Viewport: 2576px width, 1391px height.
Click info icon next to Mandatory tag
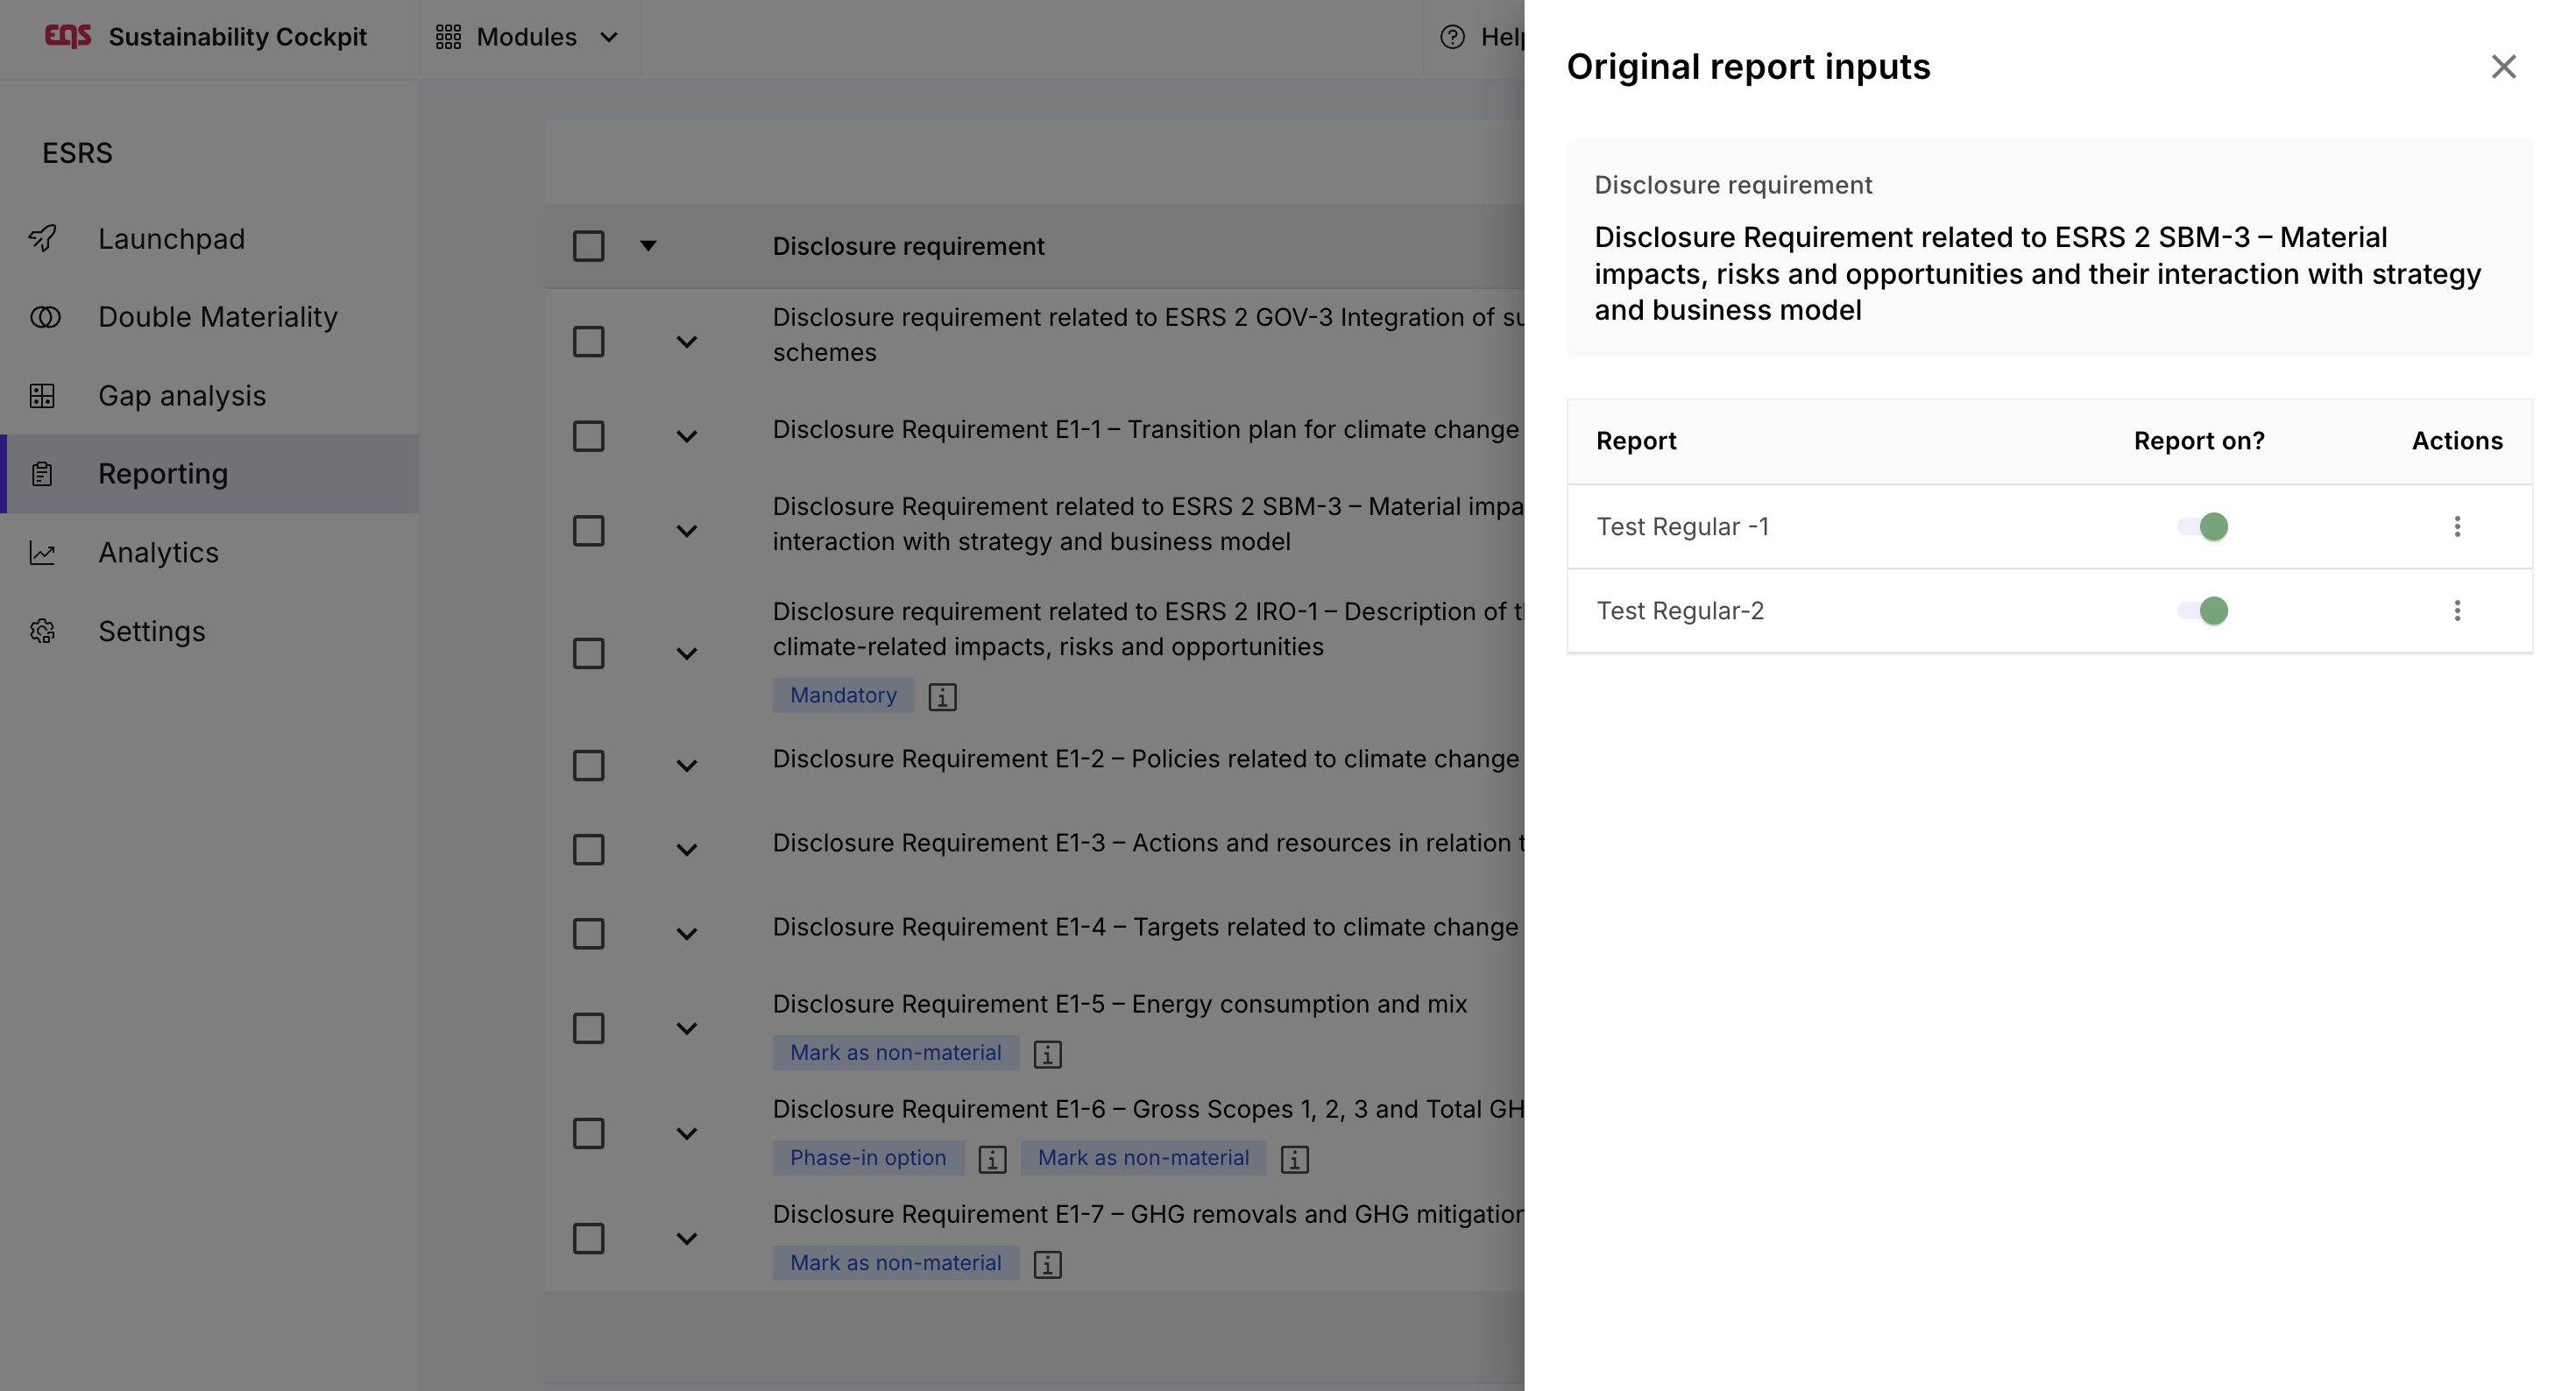pos(942,696)
